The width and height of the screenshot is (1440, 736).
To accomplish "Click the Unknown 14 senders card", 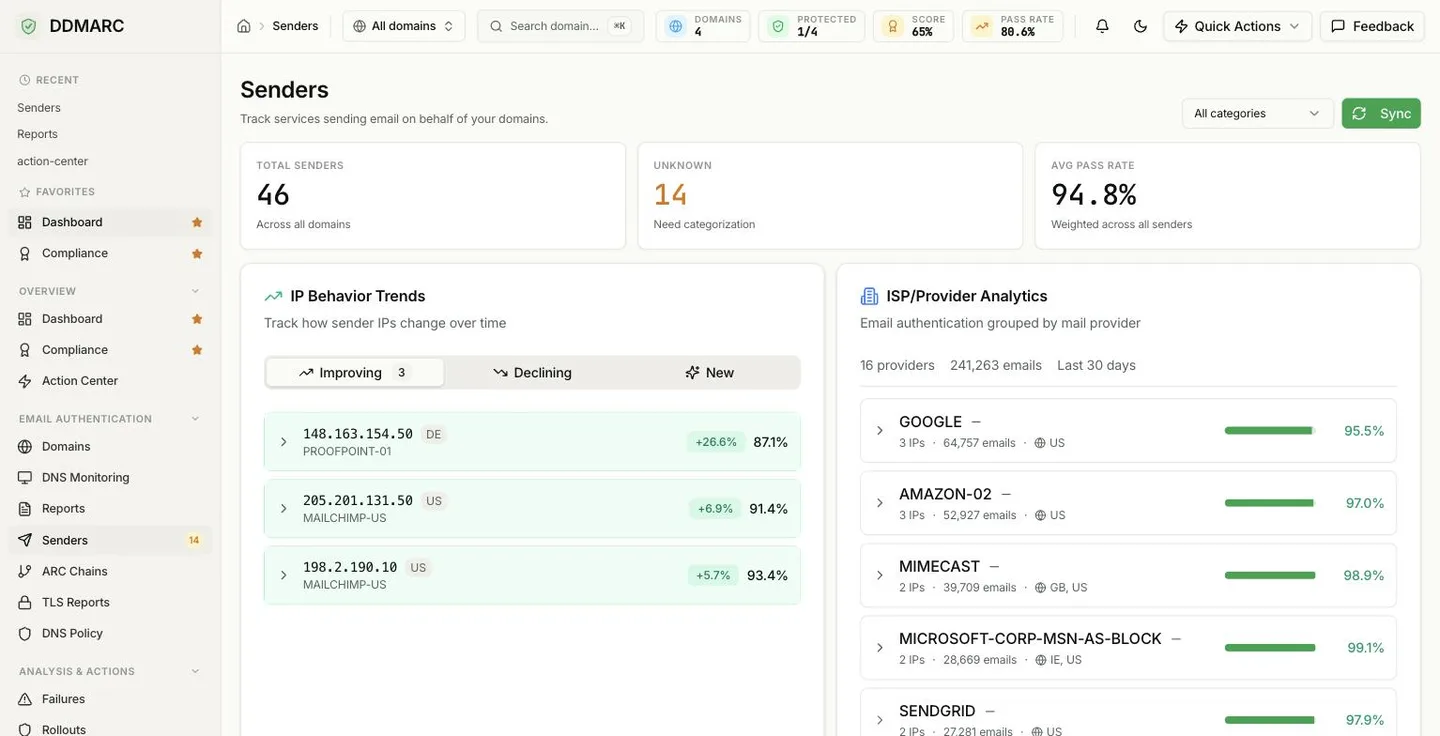I will [830, 196].
